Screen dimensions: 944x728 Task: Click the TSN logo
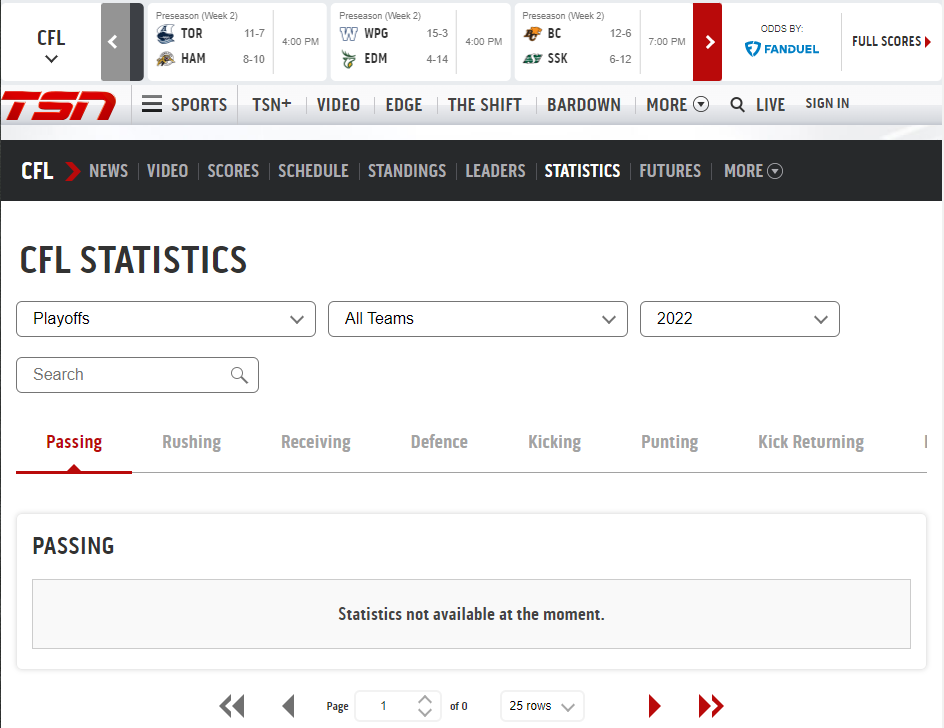coord(60,105)
